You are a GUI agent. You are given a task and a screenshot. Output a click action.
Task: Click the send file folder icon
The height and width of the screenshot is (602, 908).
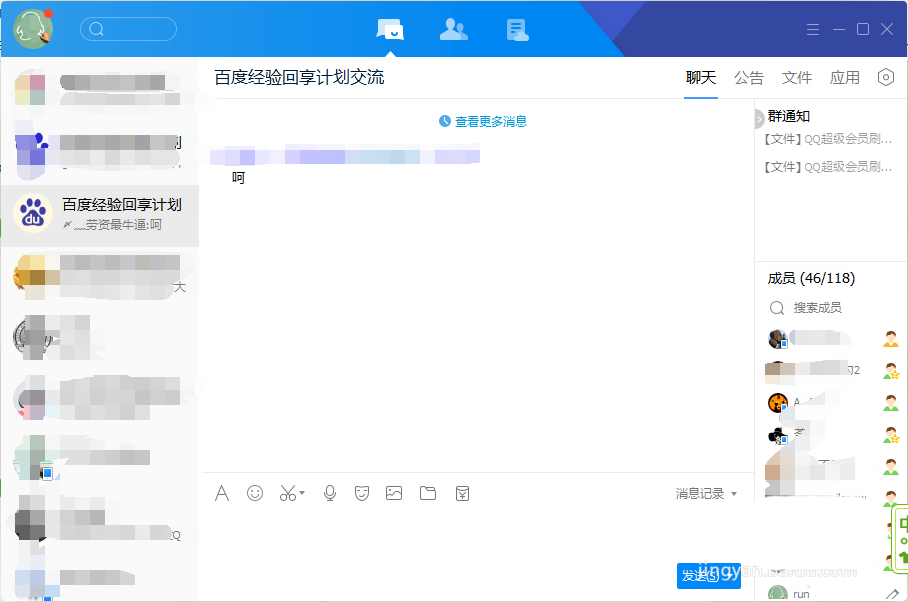coord(428,493)
